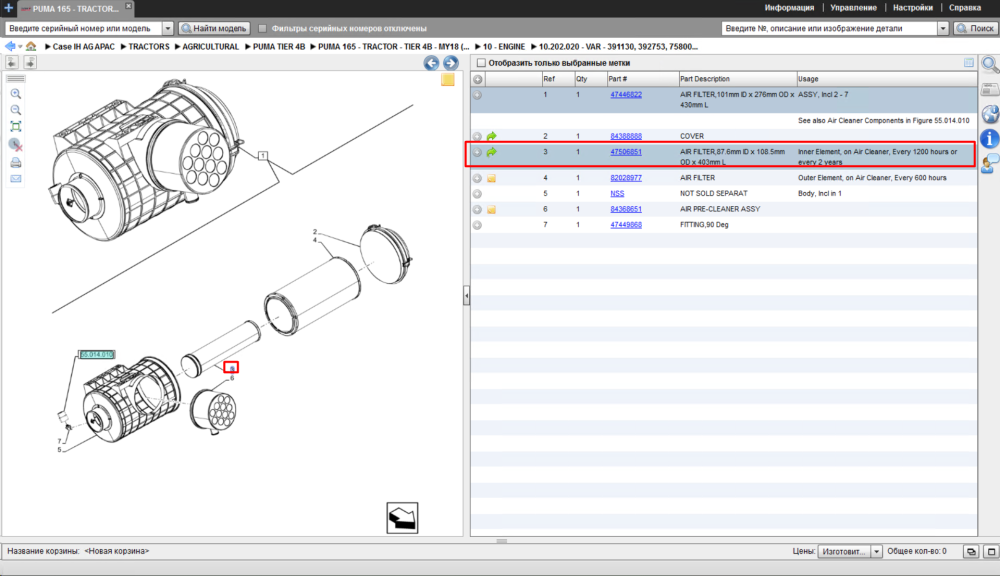Click 'PUMA TIER 4B' in breadcrumb

pos(279,47)
